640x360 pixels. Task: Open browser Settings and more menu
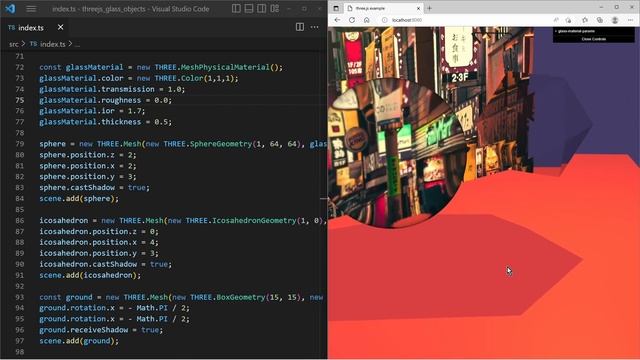coord(630,20)
